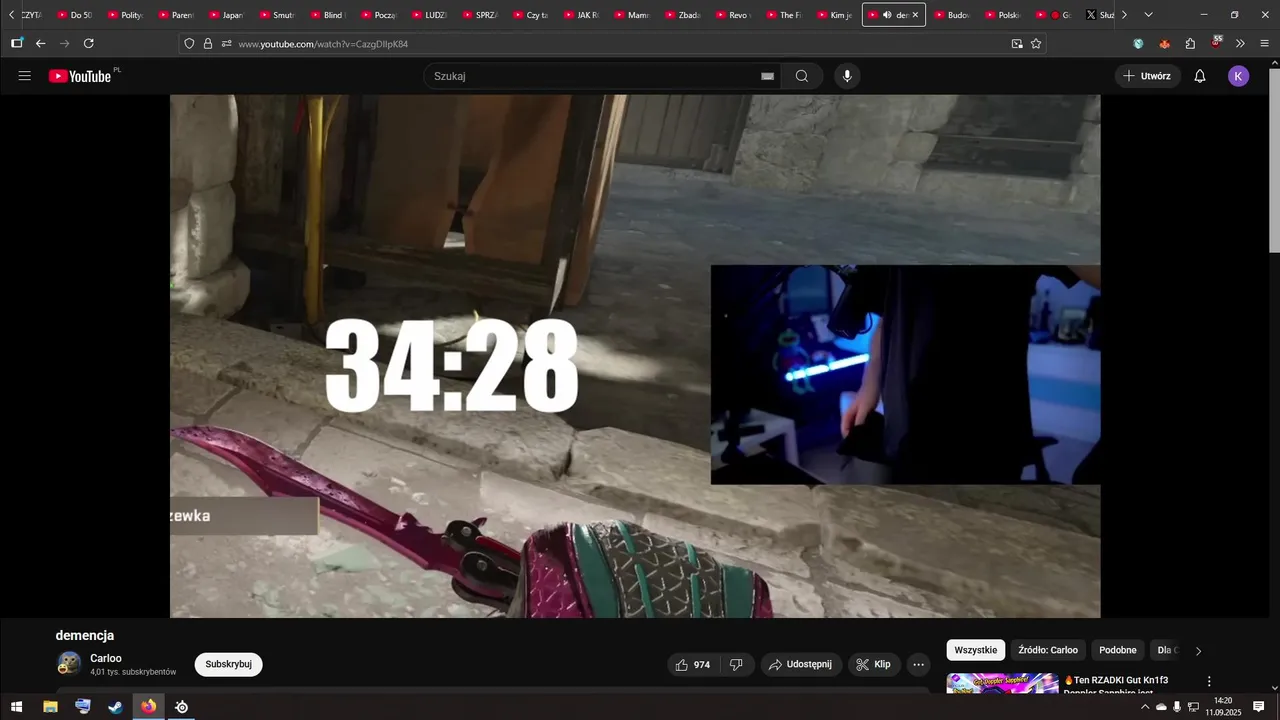Open the uBlock extension with 55 badge
The image size is (1280, 720).
pos(1216,43)
